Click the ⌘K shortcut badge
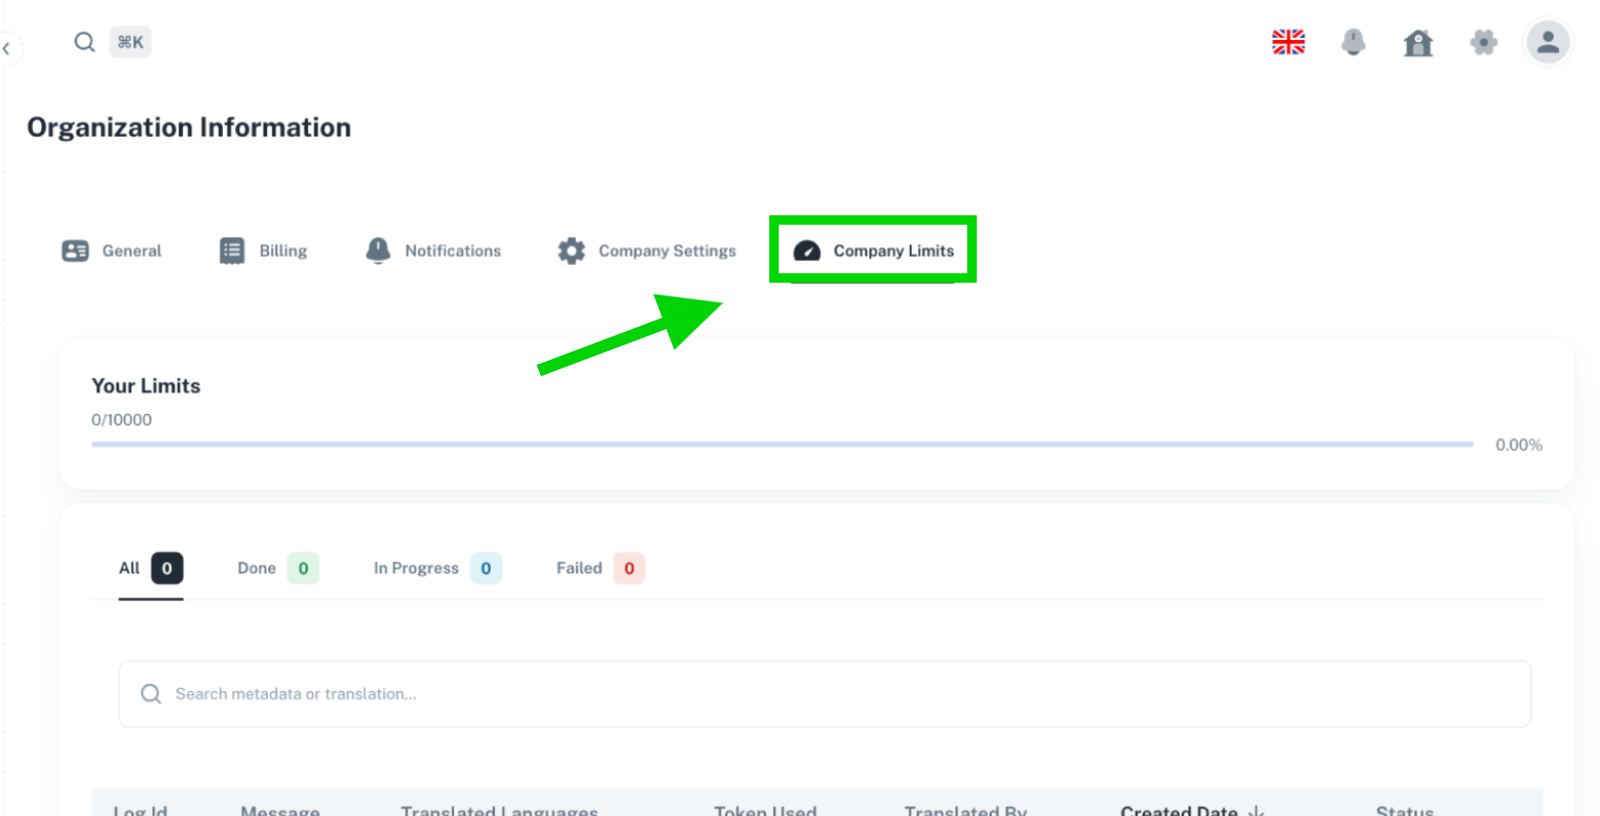 pyautogui.click(x=130, y=42)
